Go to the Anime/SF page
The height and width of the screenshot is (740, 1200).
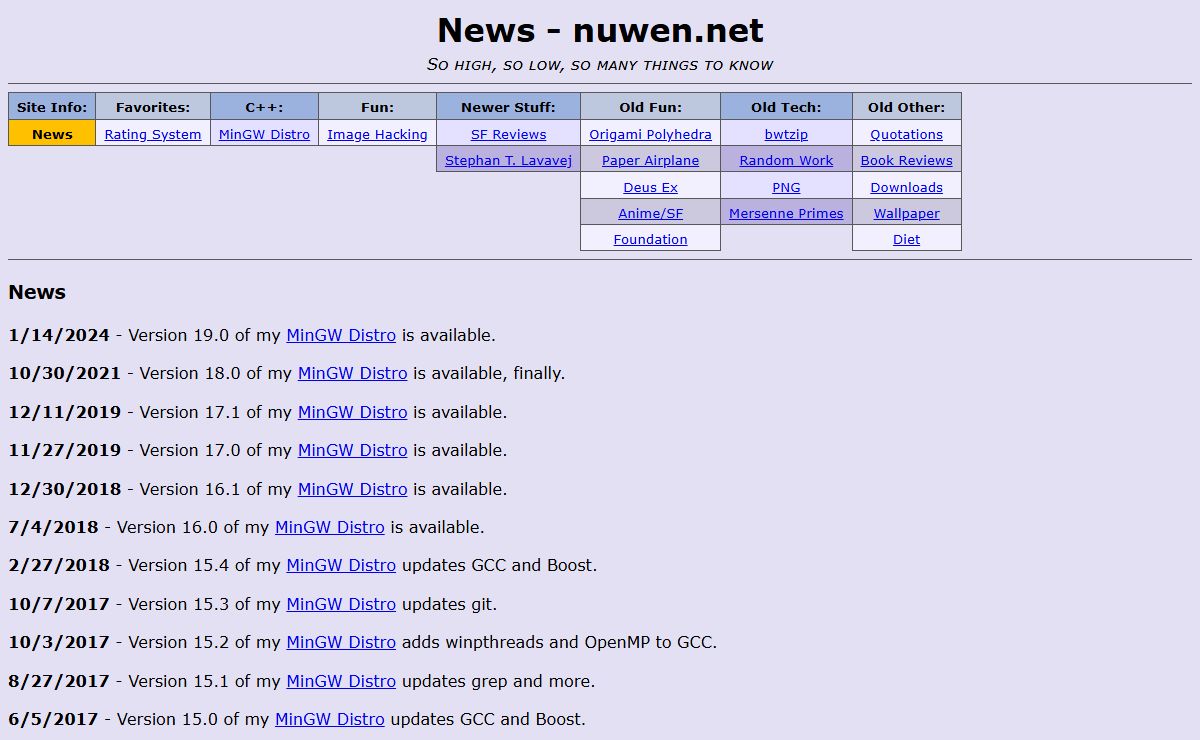[x=650, y=213]
